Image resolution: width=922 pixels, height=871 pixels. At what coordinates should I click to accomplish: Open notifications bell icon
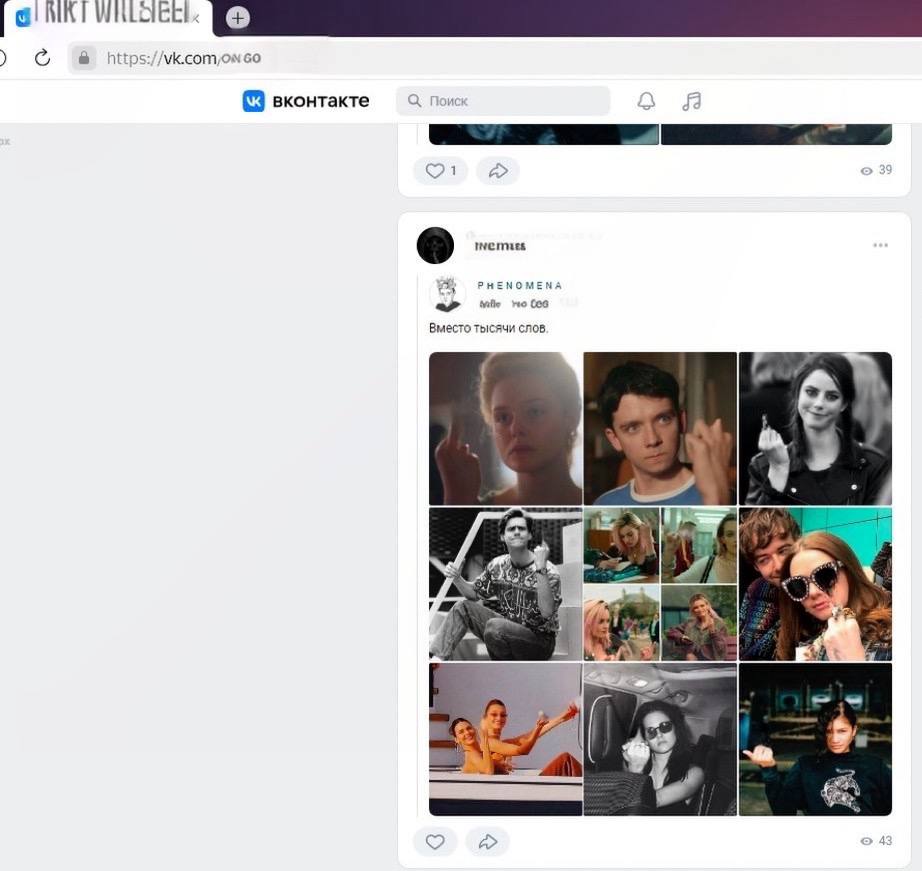coord(647,101)
